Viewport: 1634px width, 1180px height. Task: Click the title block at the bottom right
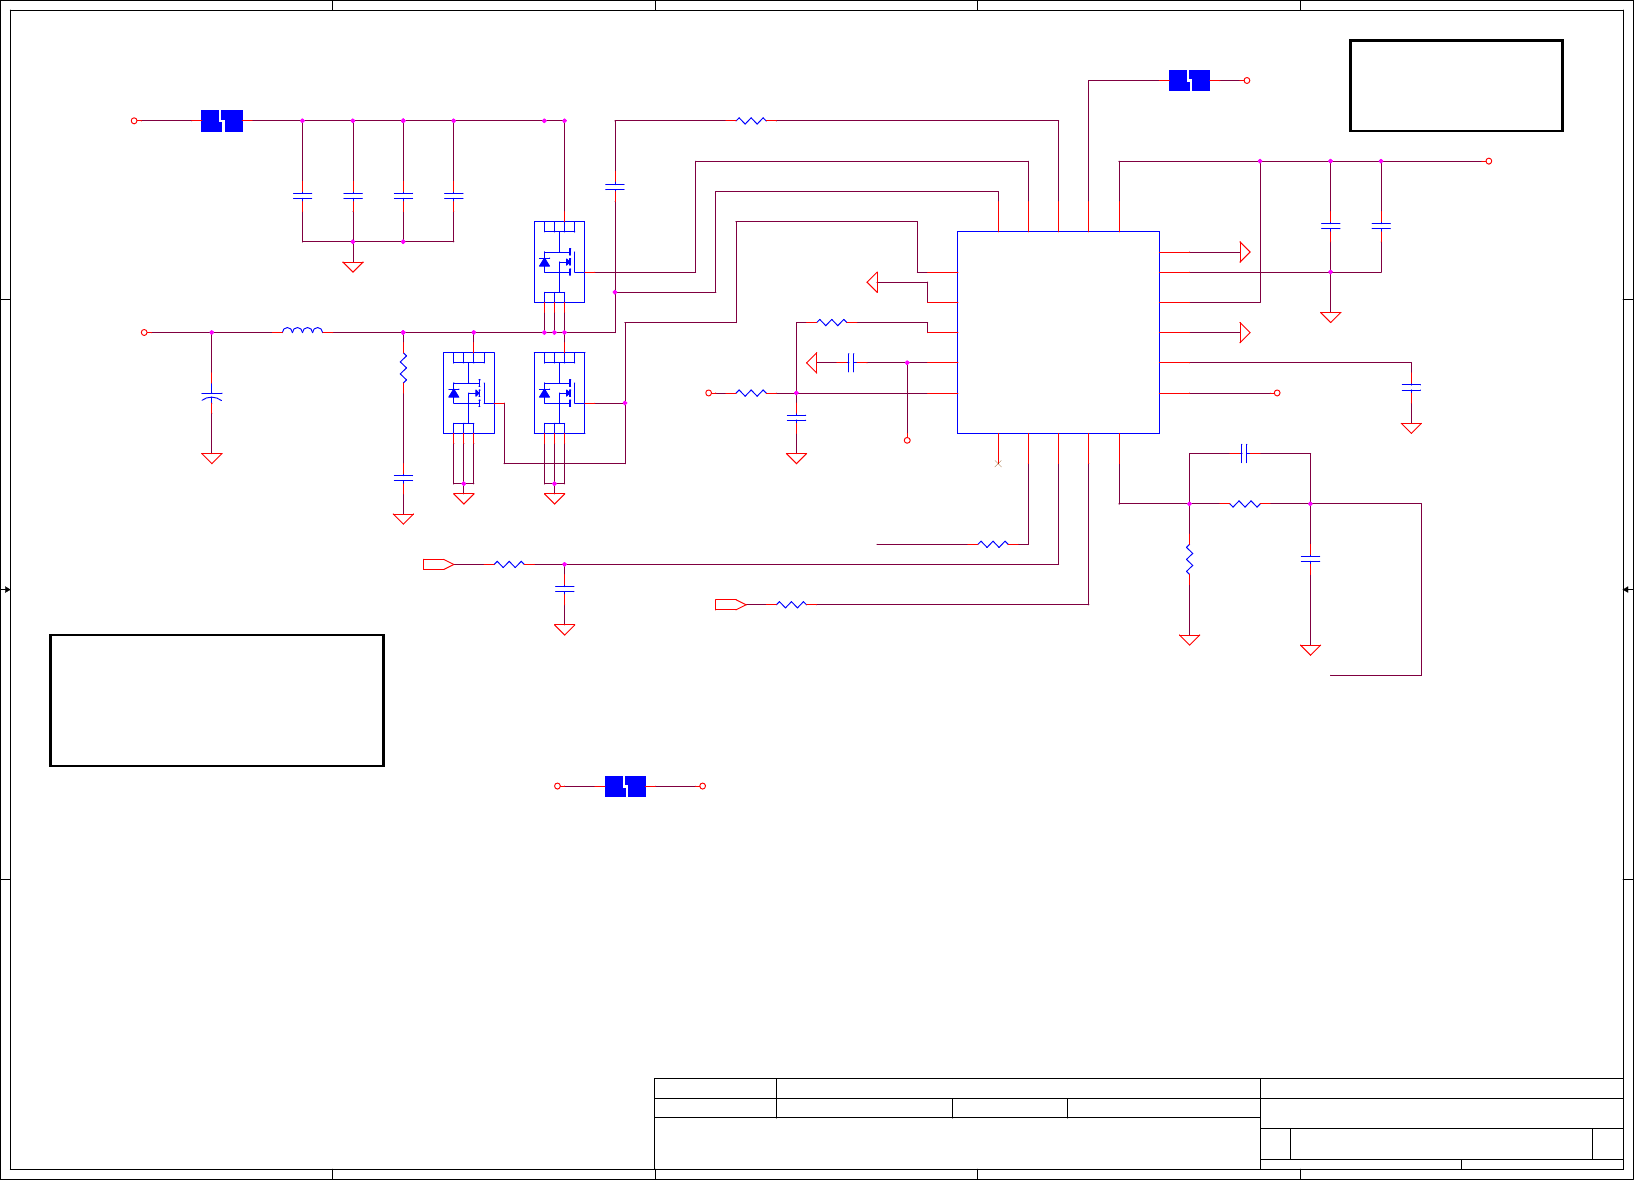click(x=1139, y=1124)
